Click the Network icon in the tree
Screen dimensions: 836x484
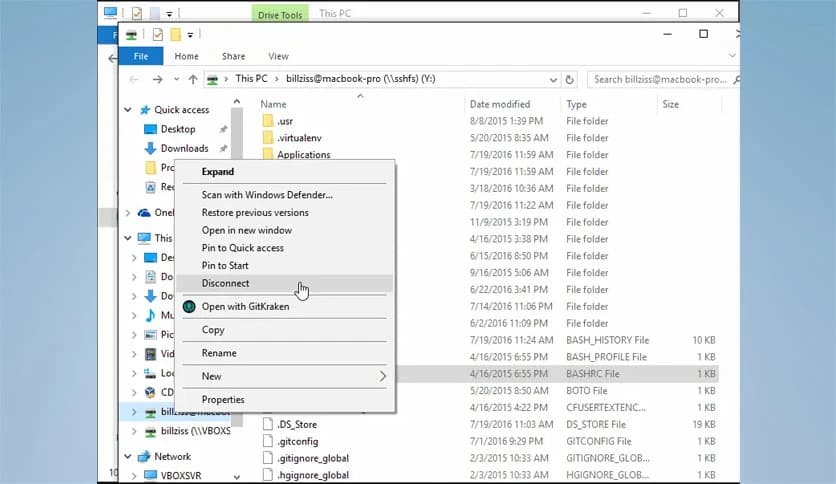point(144,456)
